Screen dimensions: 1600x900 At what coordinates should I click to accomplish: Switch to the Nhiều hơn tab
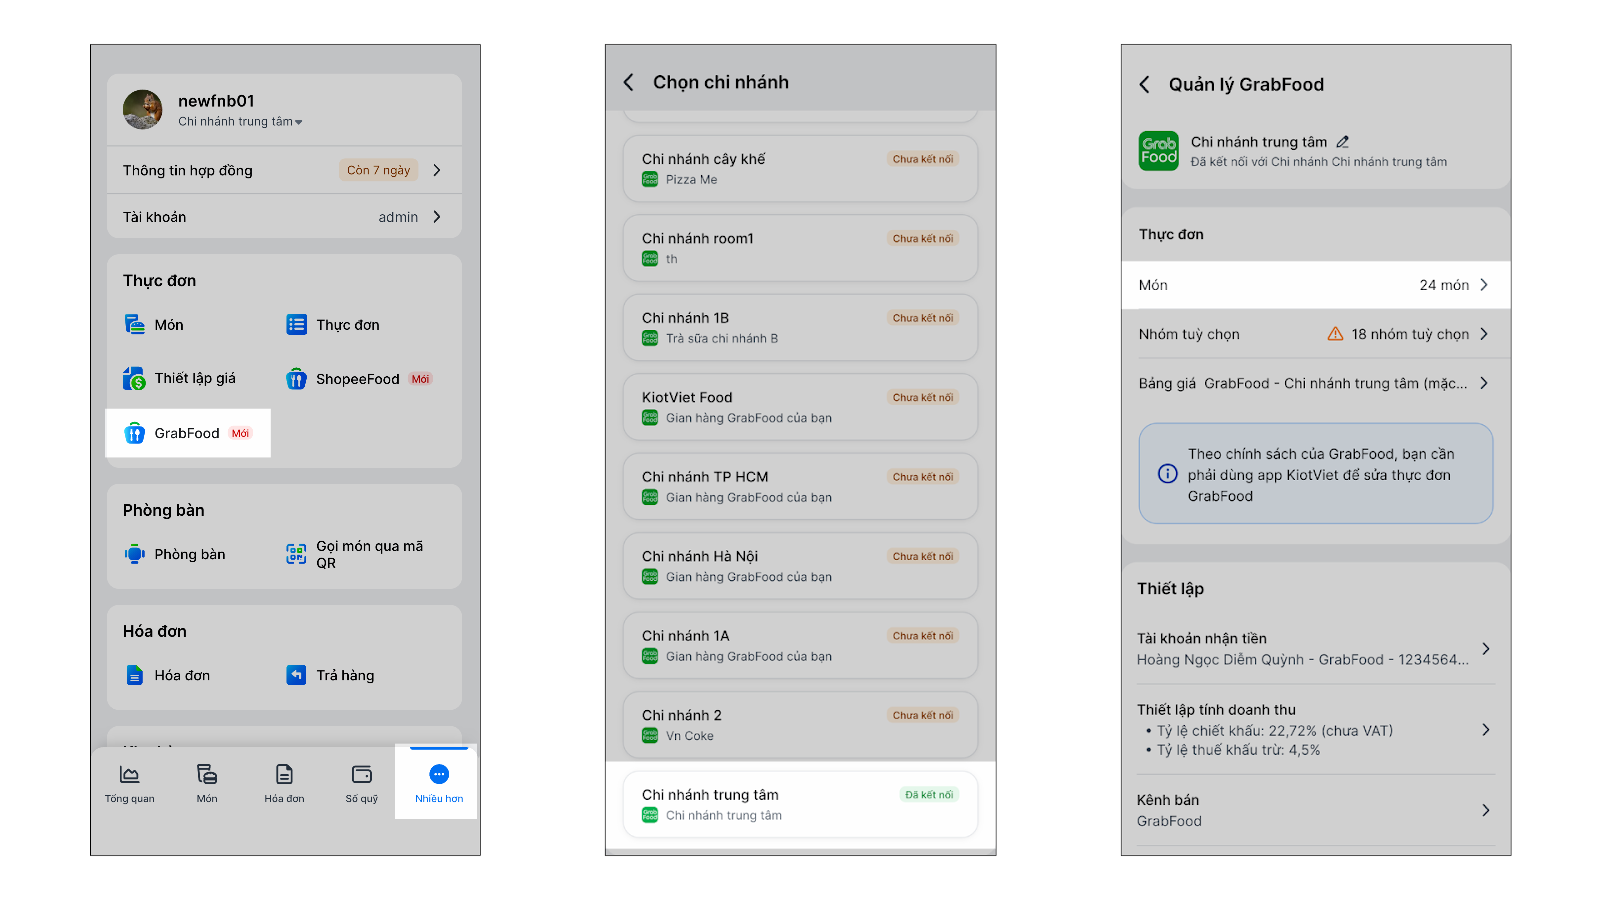(x=439, y=782)
